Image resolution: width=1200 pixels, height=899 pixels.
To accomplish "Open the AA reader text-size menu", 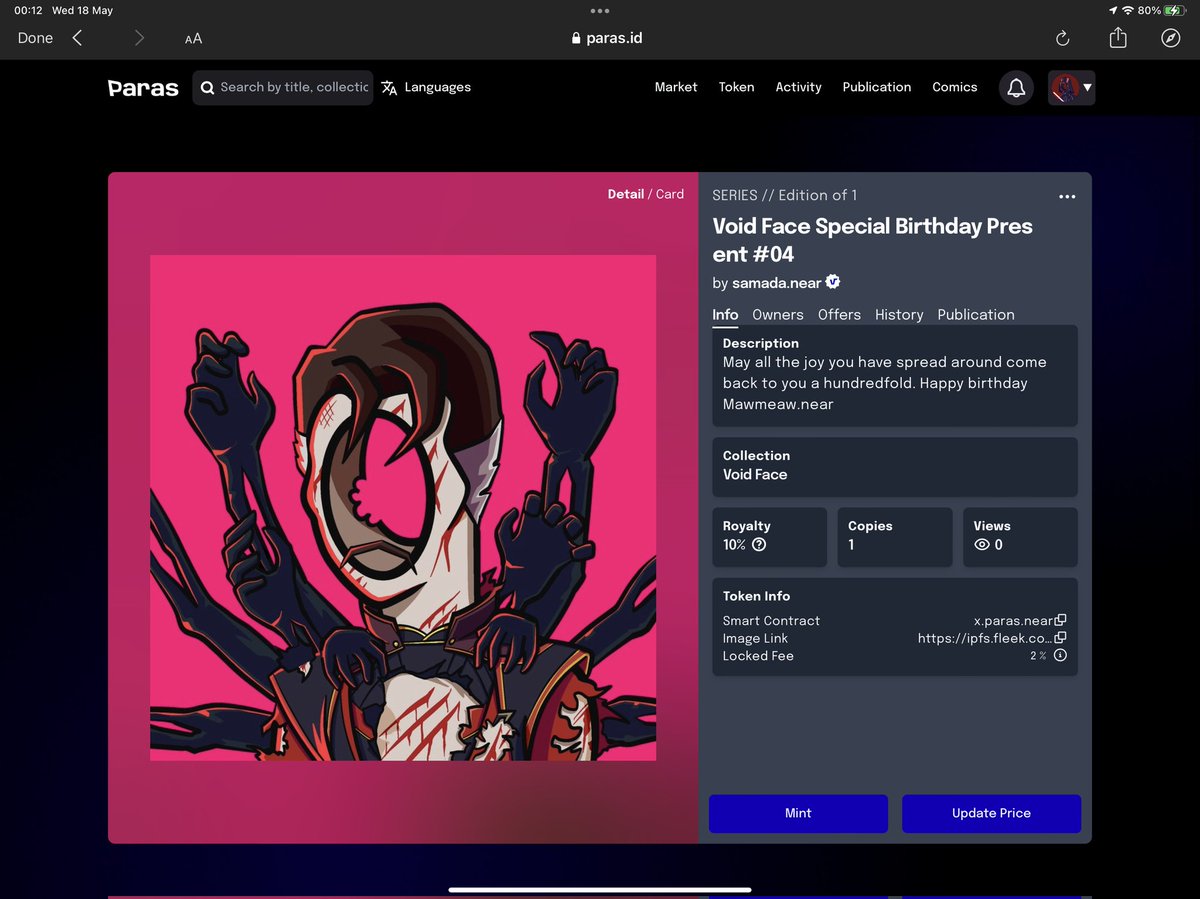I will click(193, 39).
